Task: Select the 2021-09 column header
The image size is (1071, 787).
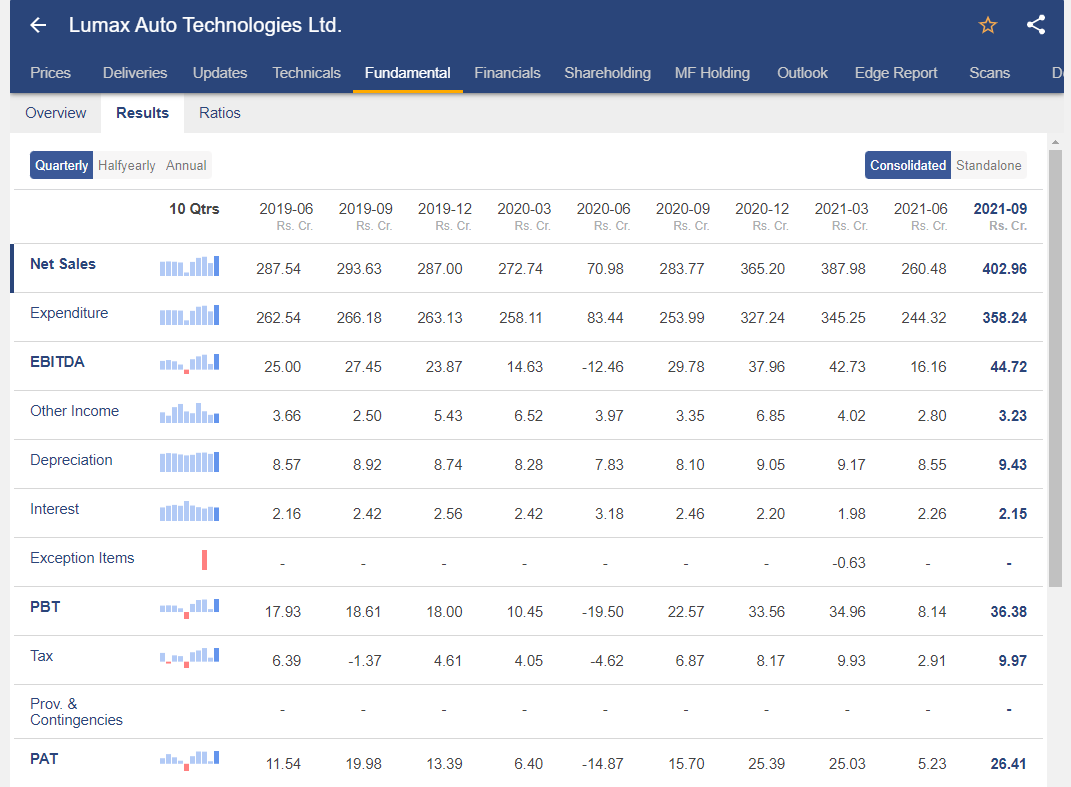Action: coord(1001,216)
